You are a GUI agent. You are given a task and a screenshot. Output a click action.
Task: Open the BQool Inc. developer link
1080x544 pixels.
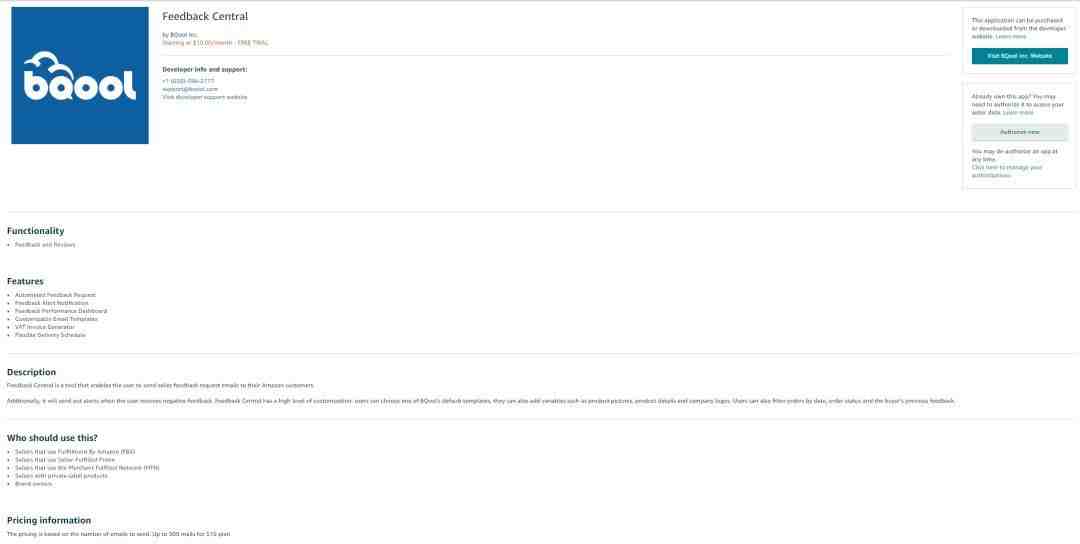[184, 34]
